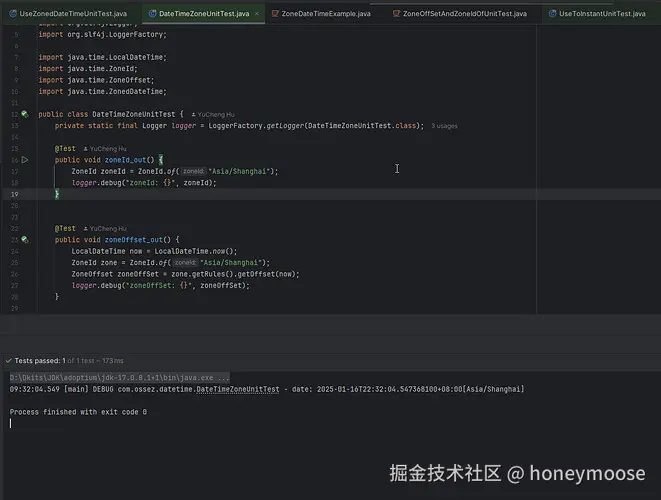Image resolution: width=661 pixels, height=500 pixels.
Task: Run the zoneOffset_out test from gutter
Action: coord(25,239)
